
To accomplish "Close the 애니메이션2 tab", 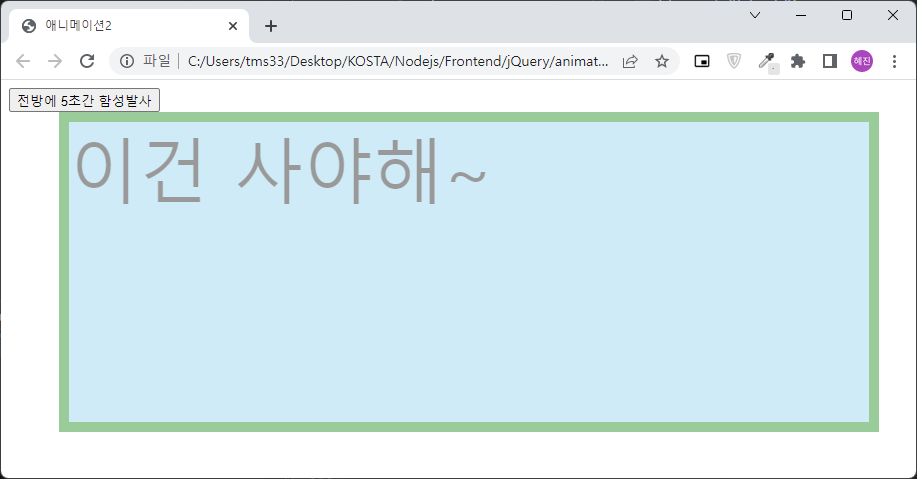I will 233,26.
